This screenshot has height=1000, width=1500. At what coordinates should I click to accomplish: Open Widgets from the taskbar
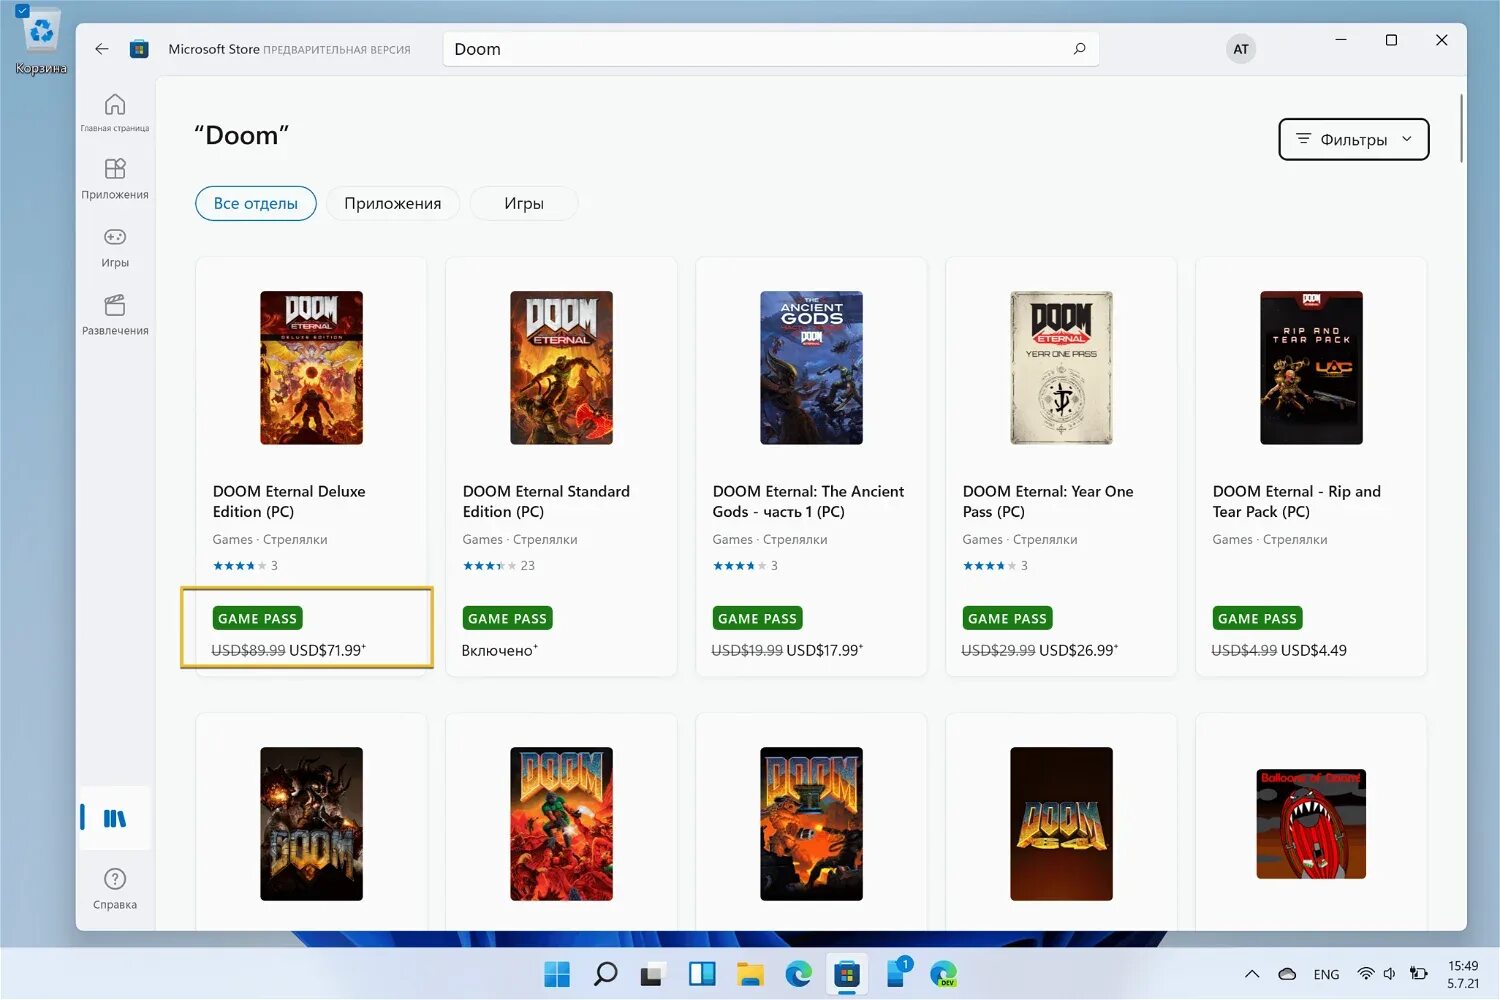(x=702, y=974)
